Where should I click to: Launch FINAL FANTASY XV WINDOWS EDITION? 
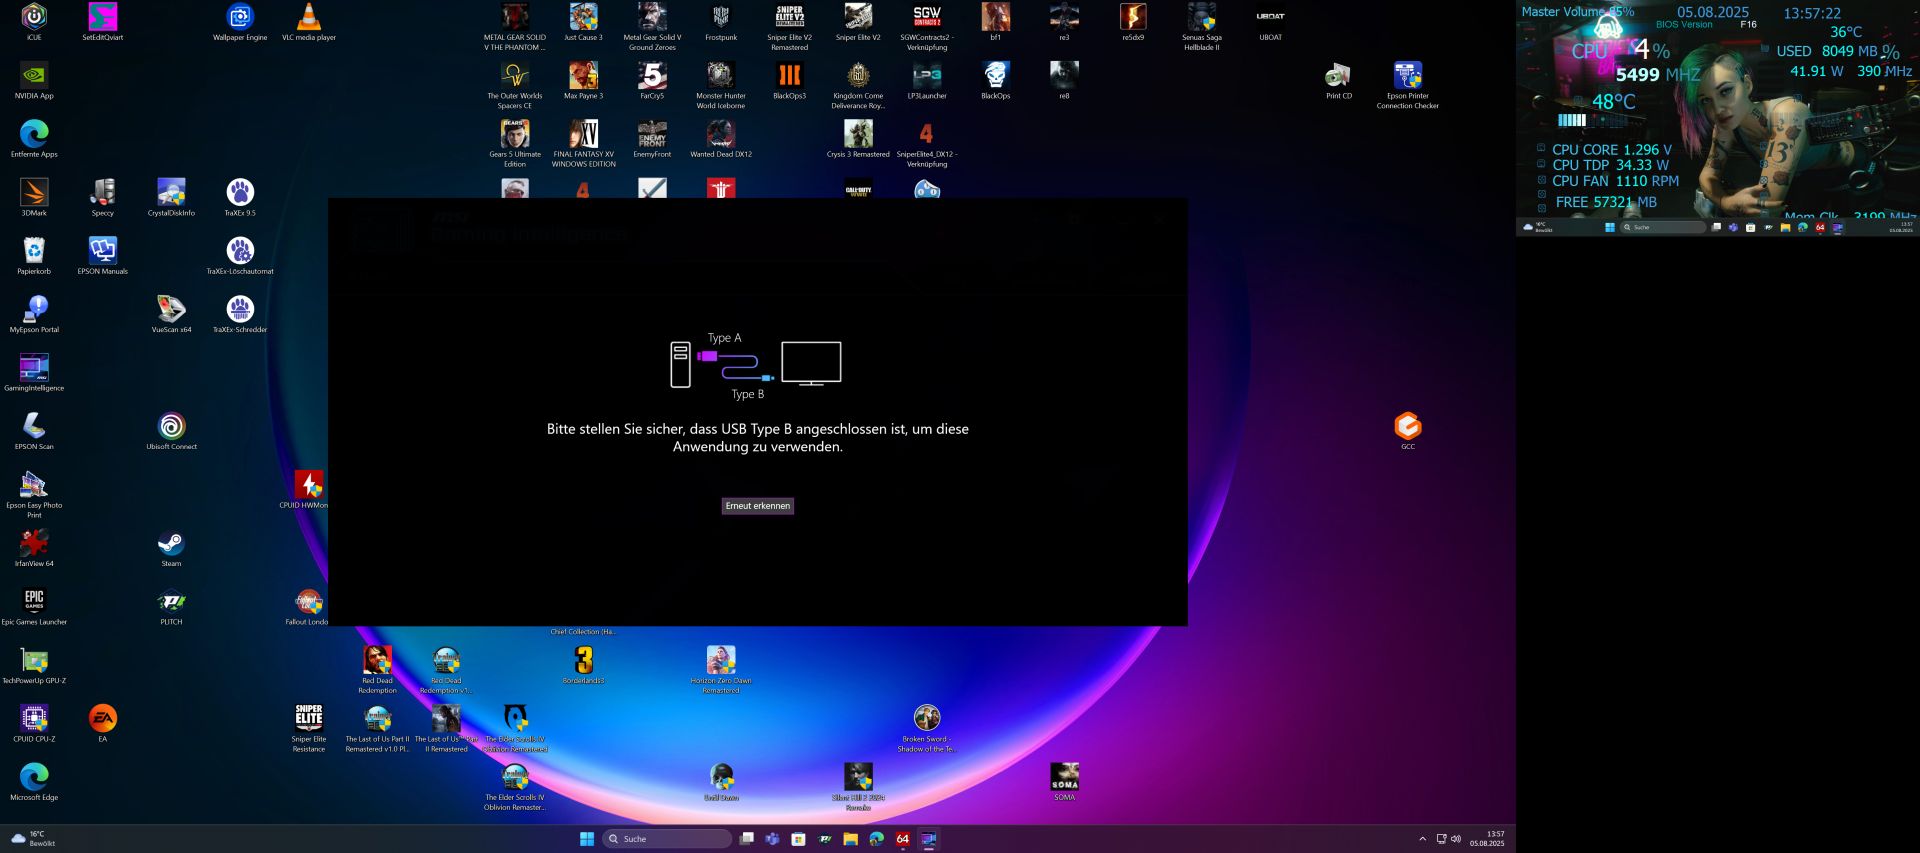tap(584, 144)
